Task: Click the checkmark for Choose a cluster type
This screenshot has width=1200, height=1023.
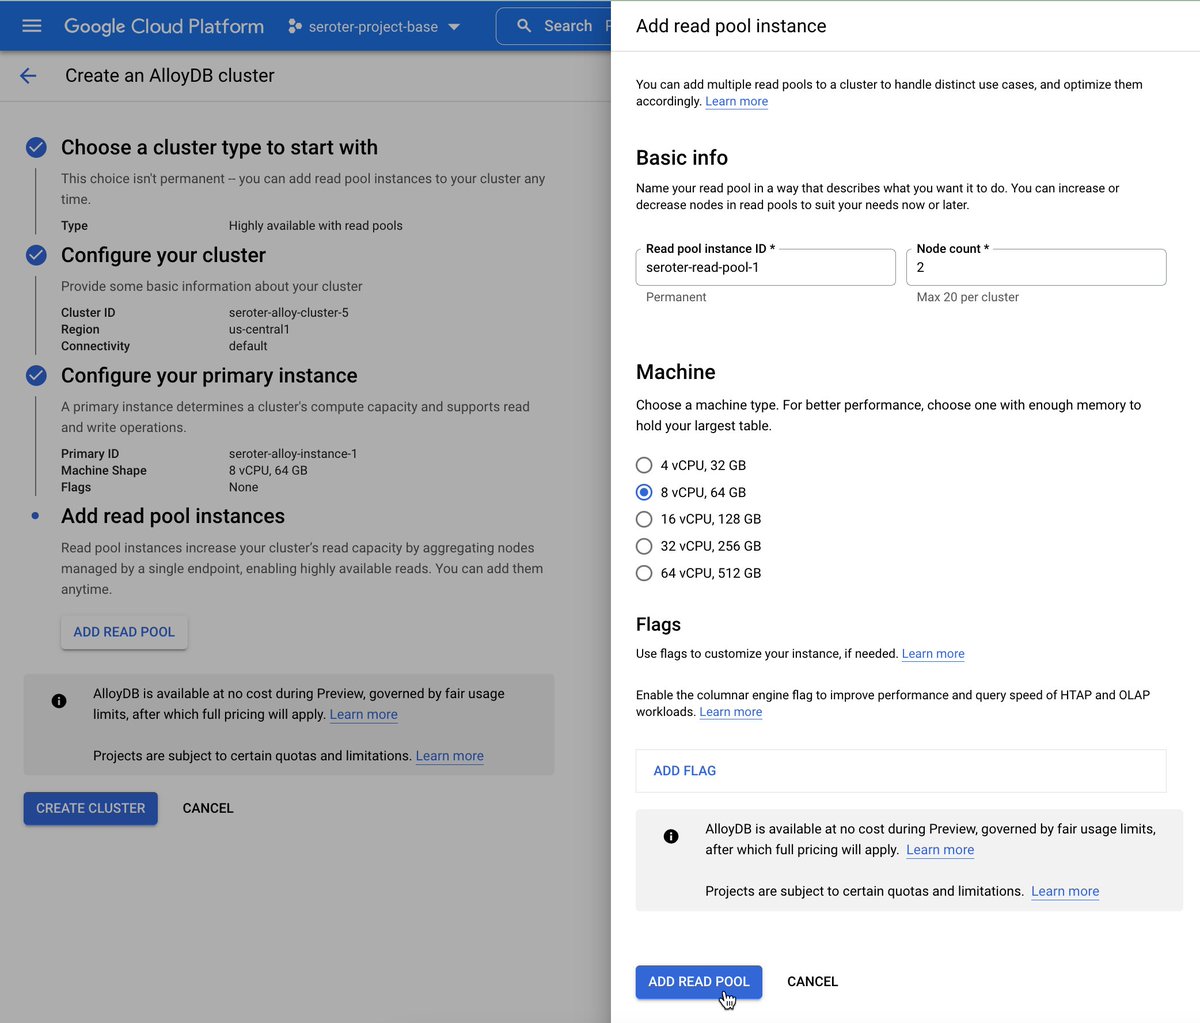Action: [x=36, y=148]
